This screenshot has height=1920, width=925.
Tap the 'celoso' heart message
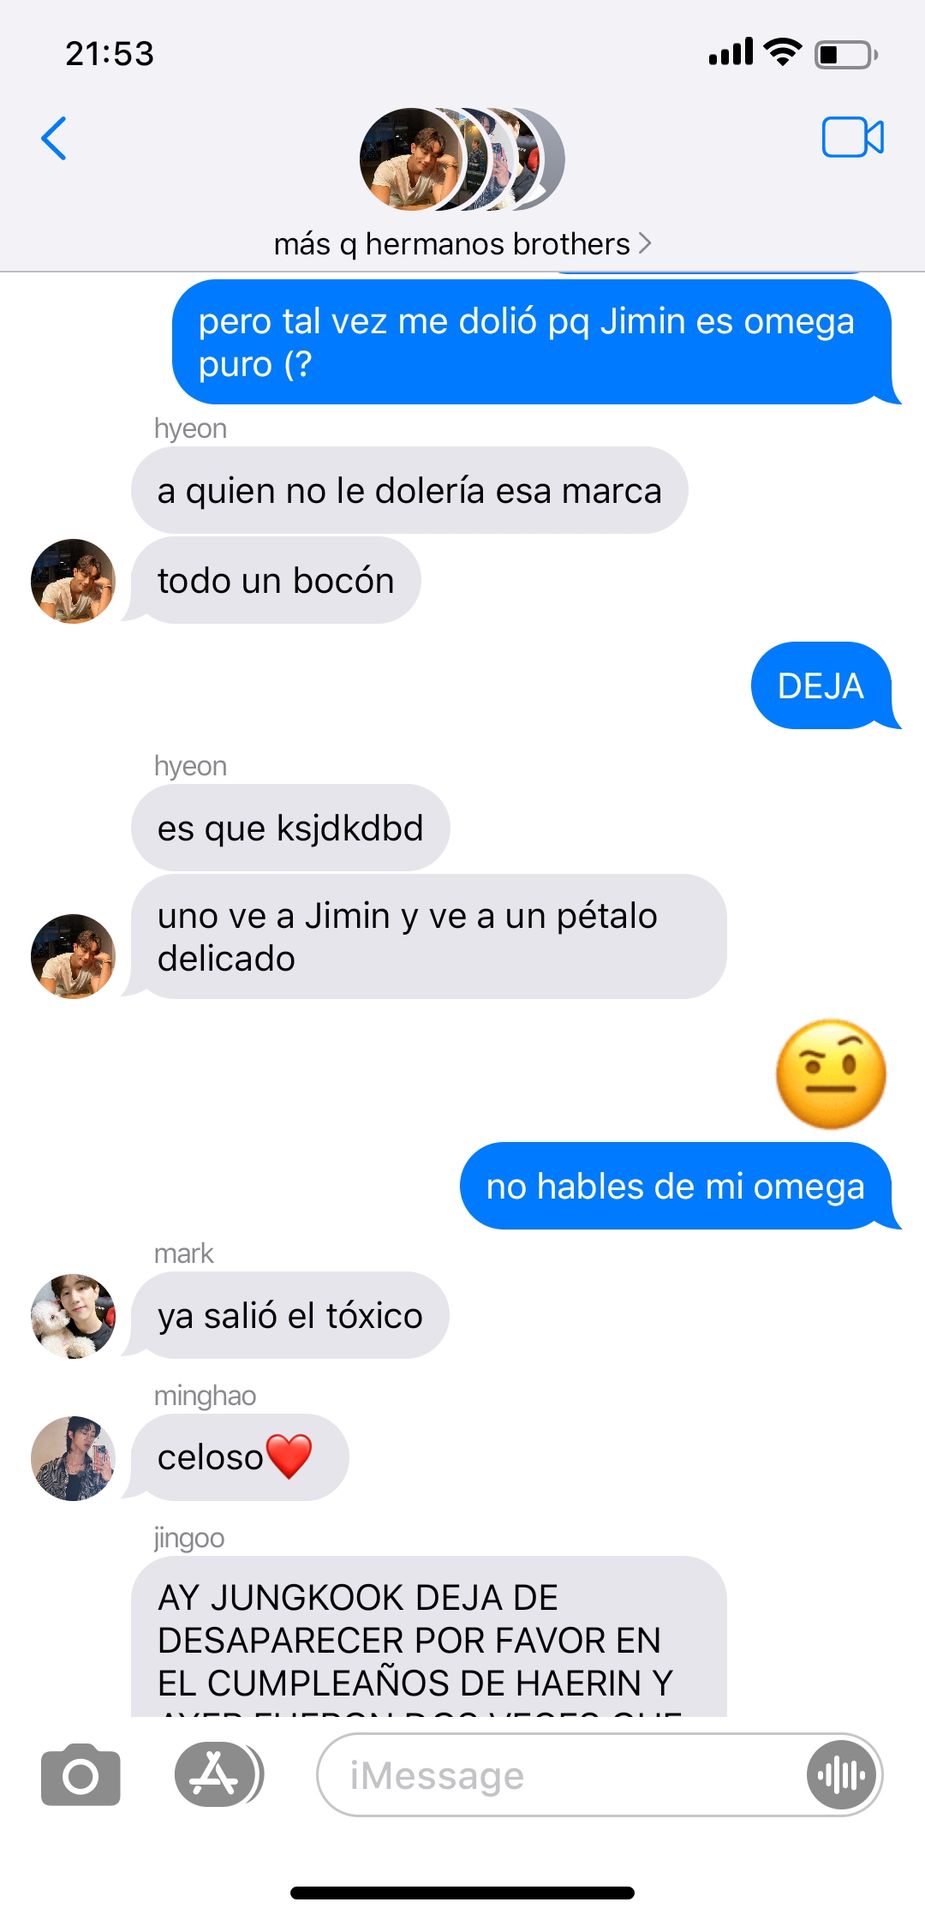[x=236, y=1458]
